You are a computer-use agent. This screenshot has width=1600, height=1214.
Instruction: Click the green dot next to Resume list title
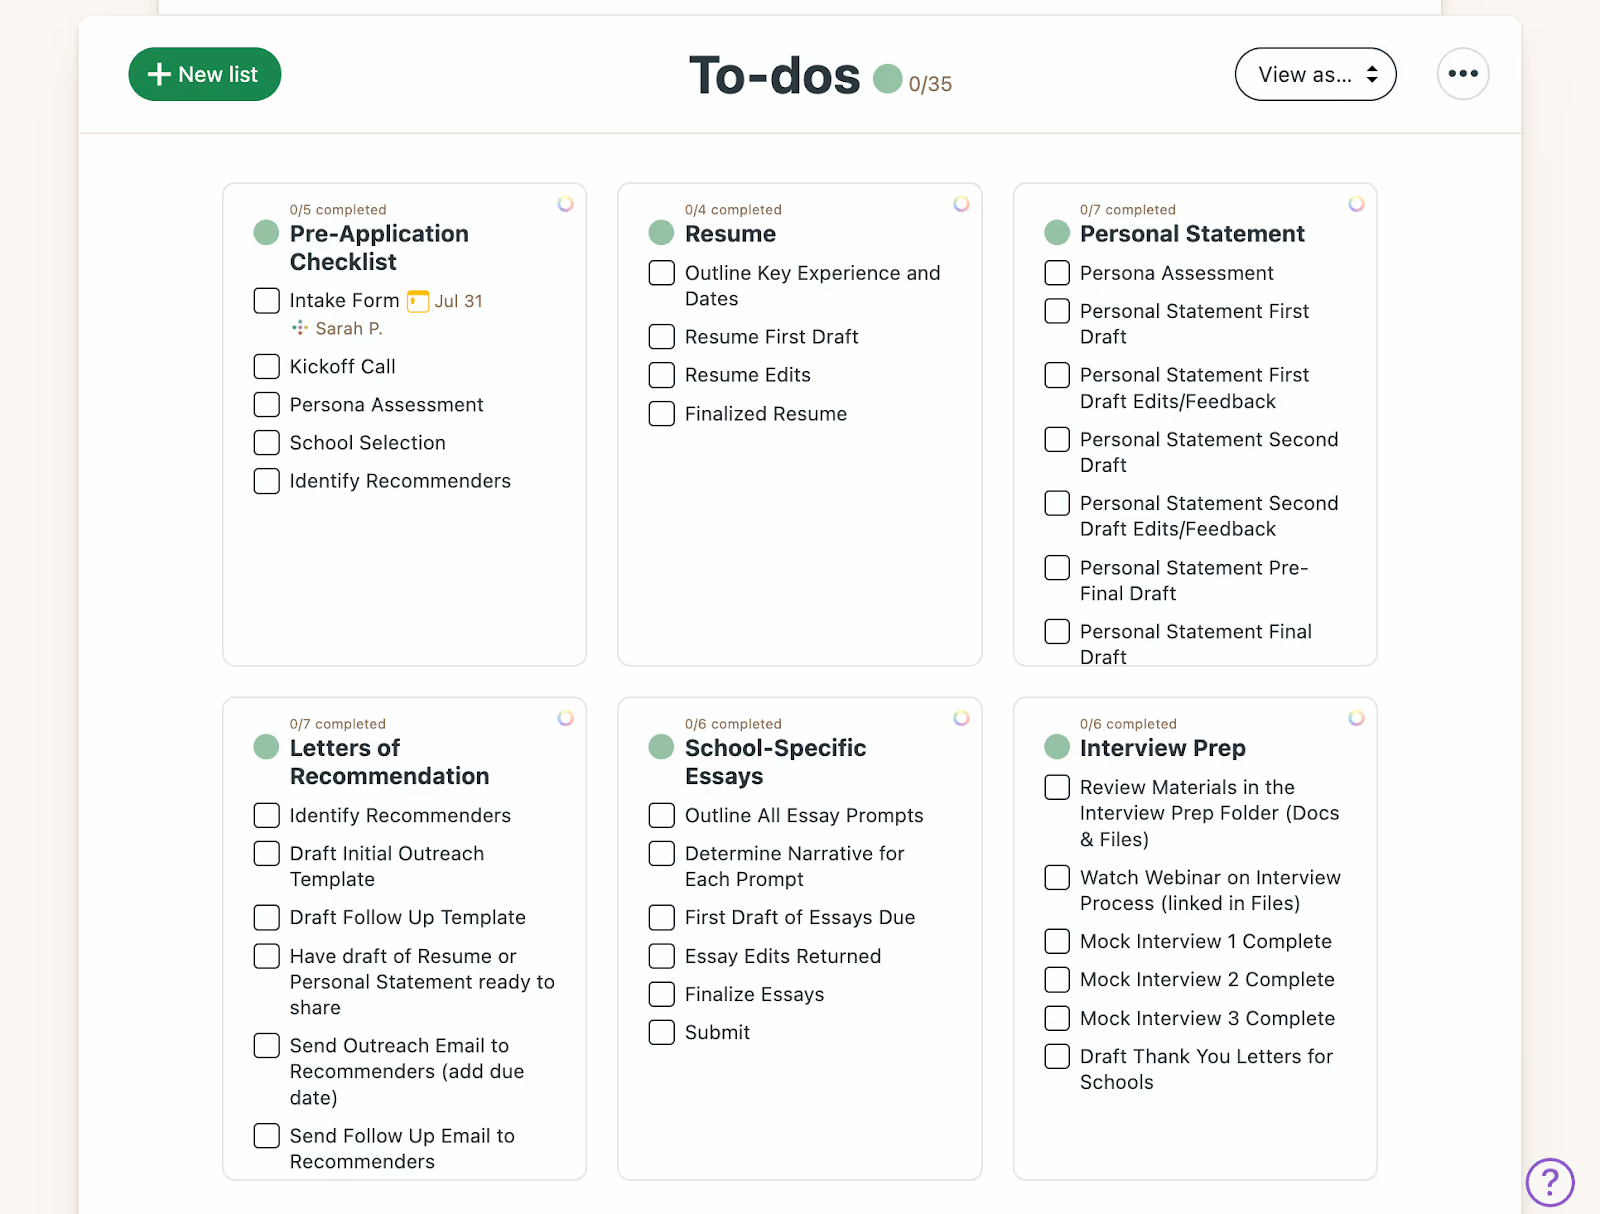(x=660, y=232)
